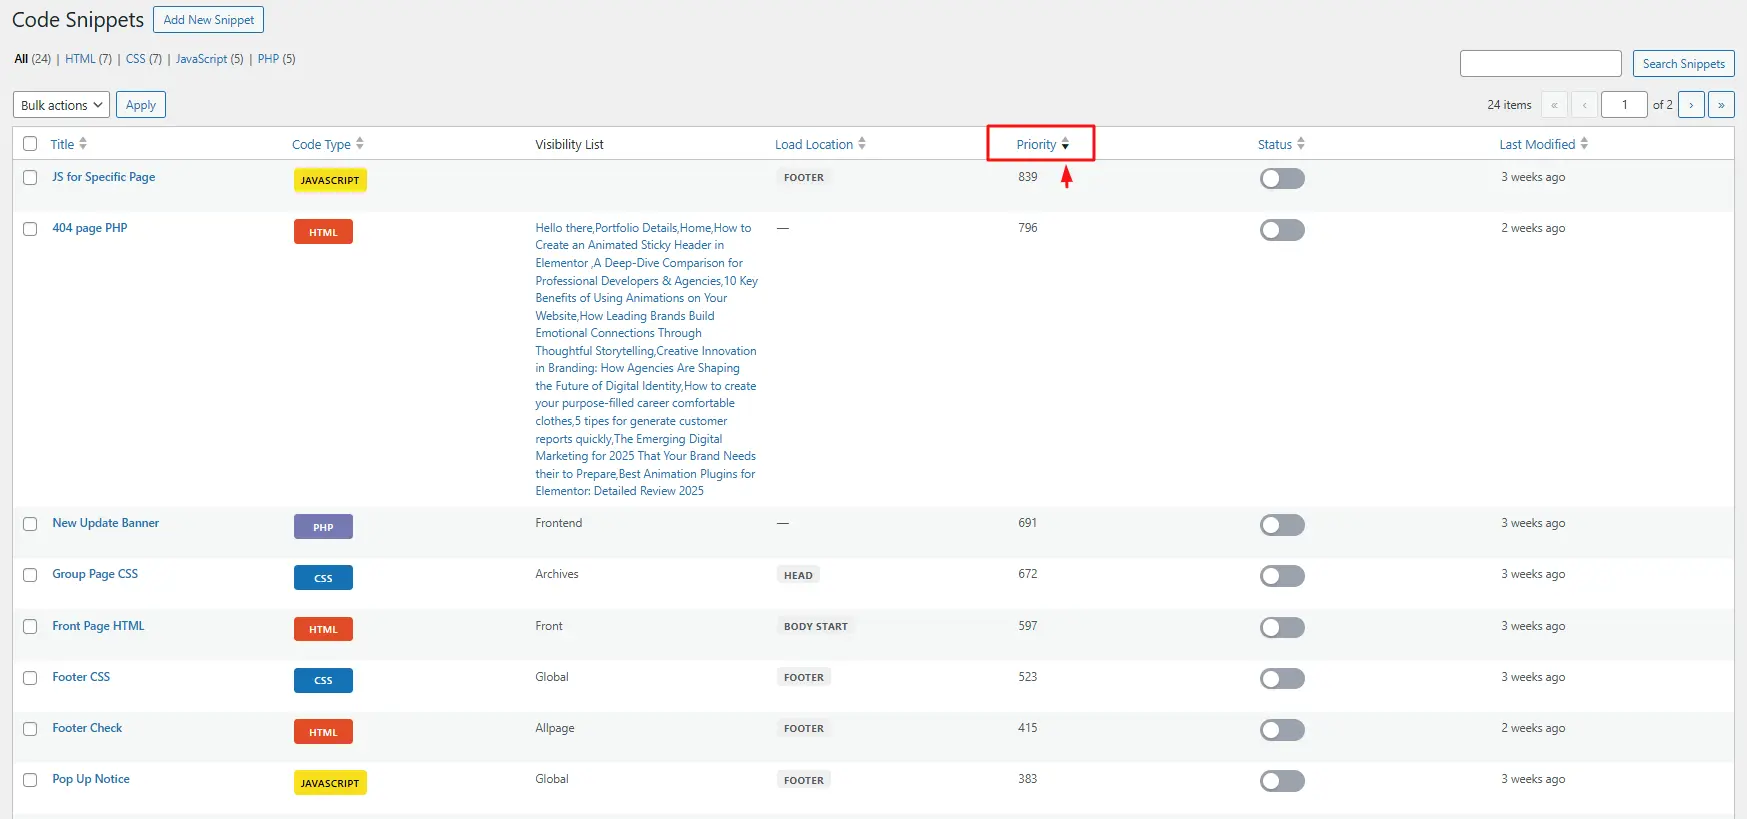
Task: Open the Bulk actions dropdown
Action: point(61,105)
